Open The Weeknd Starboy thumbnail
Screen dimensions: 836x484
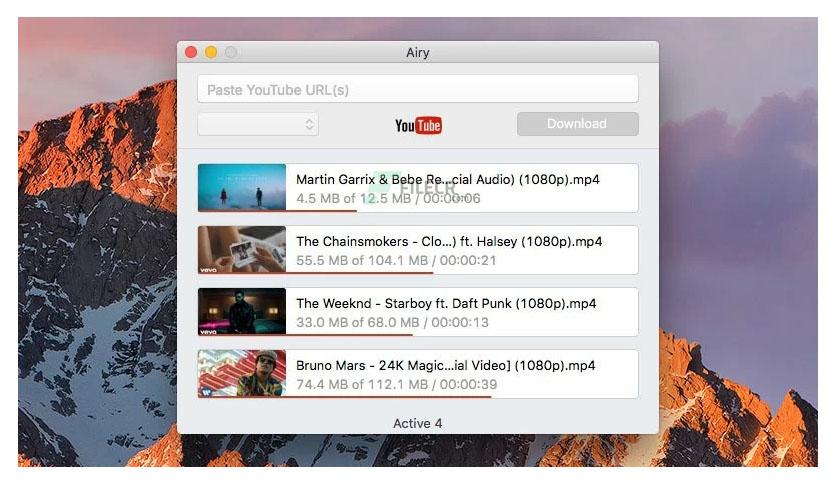(x=242, y=311)
